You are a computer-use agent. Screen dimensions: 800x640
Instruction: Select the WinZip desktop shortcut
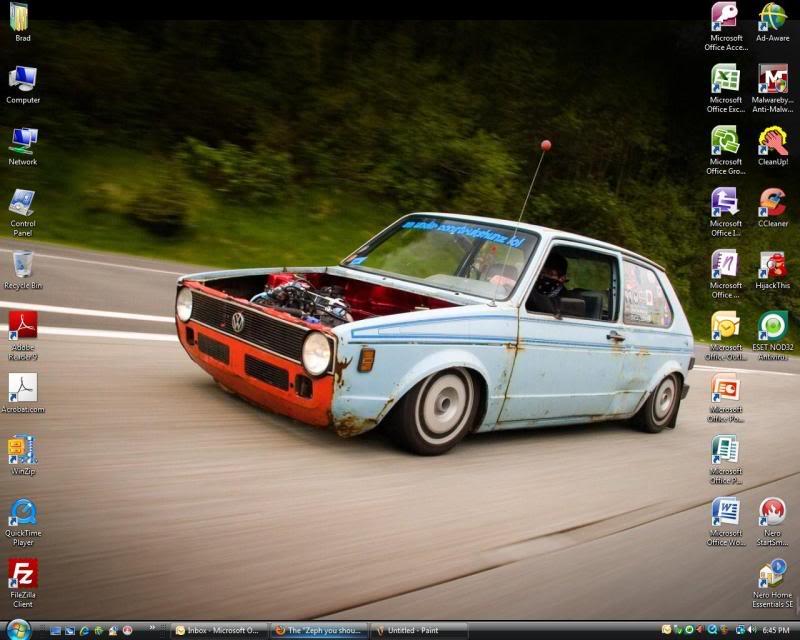(23, 455)
